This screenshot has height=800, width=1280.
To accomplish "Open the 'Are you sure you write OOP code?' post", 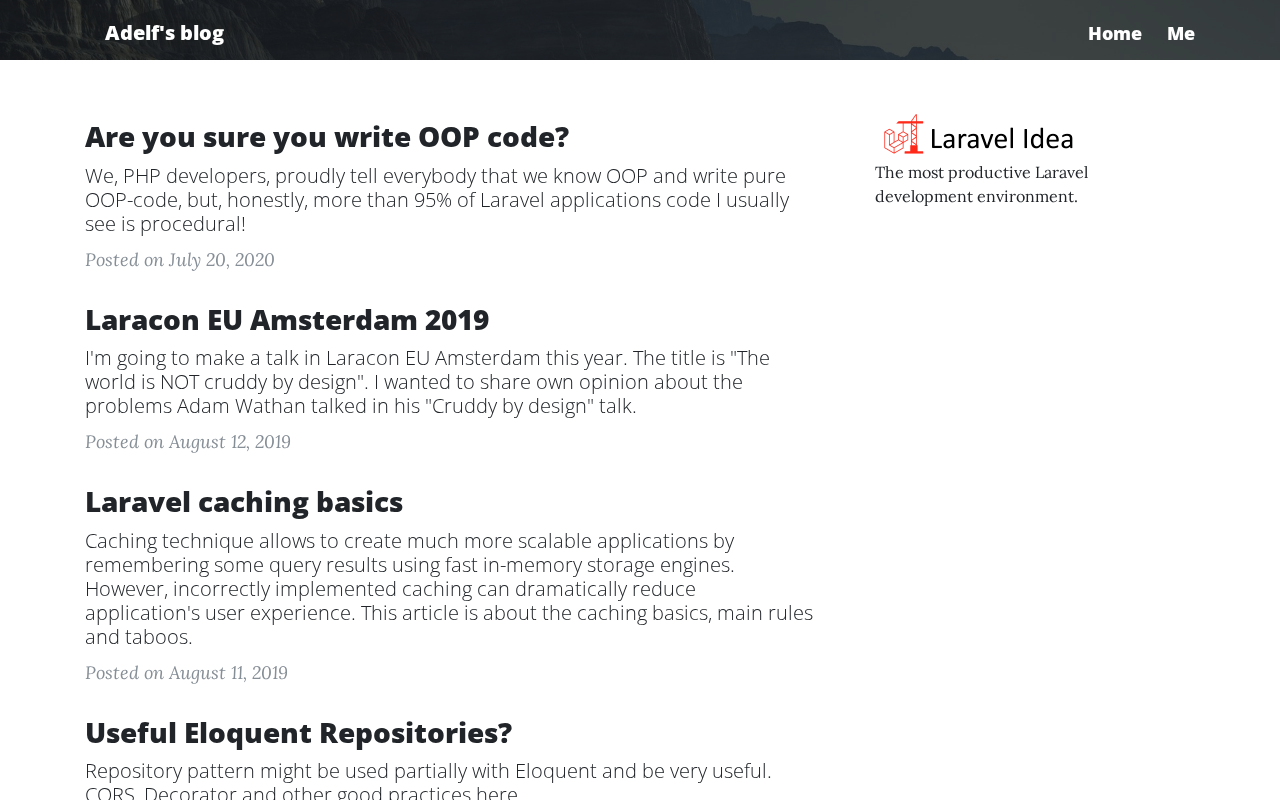I will click(327, 137).
